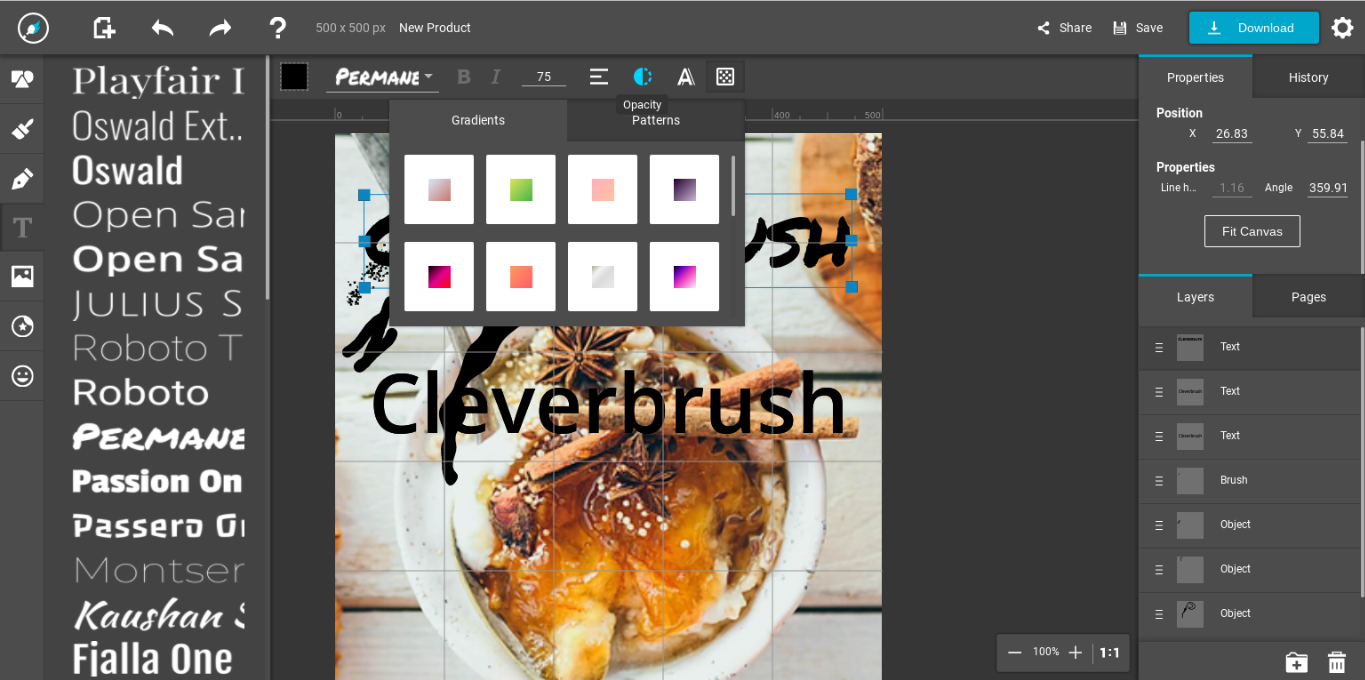Select the Passion One font

tap(158, 481)
